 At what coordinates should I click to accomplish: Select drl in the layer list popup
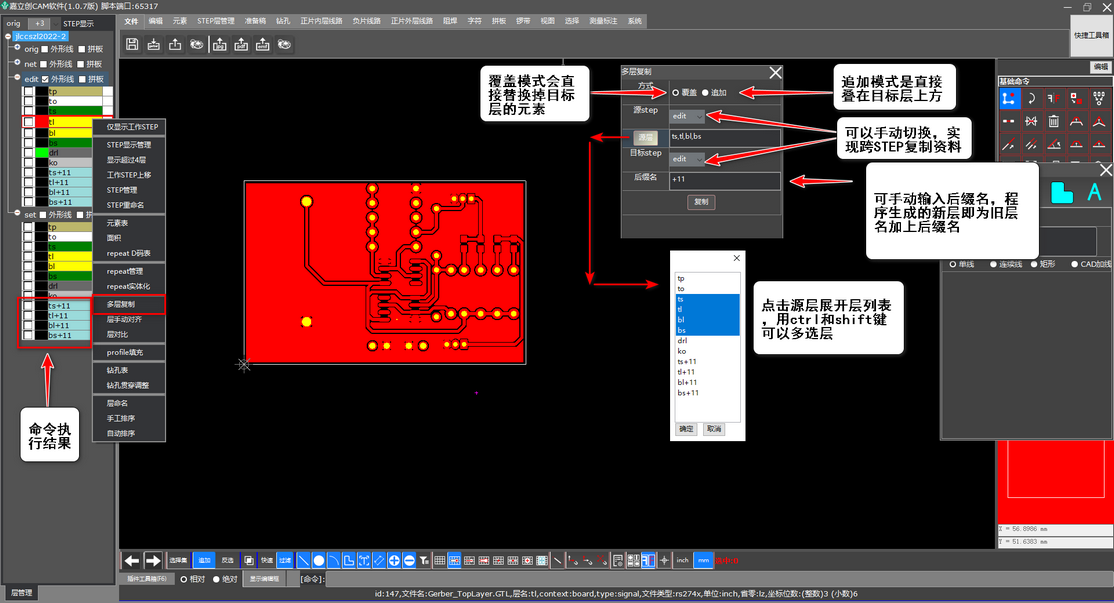(x=708, y=341)
